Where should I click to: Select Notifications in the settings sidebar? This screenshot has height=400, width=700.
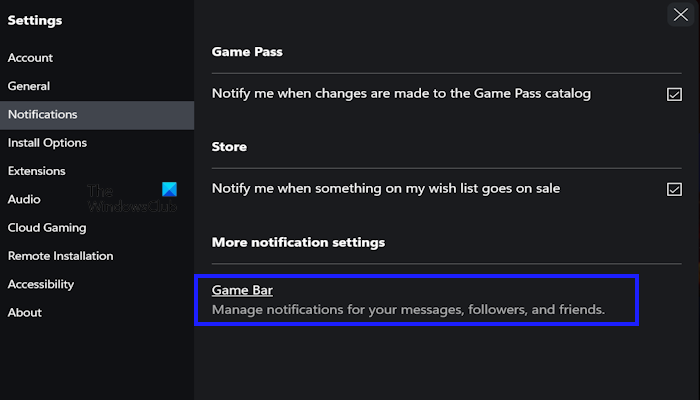[42, 114]
